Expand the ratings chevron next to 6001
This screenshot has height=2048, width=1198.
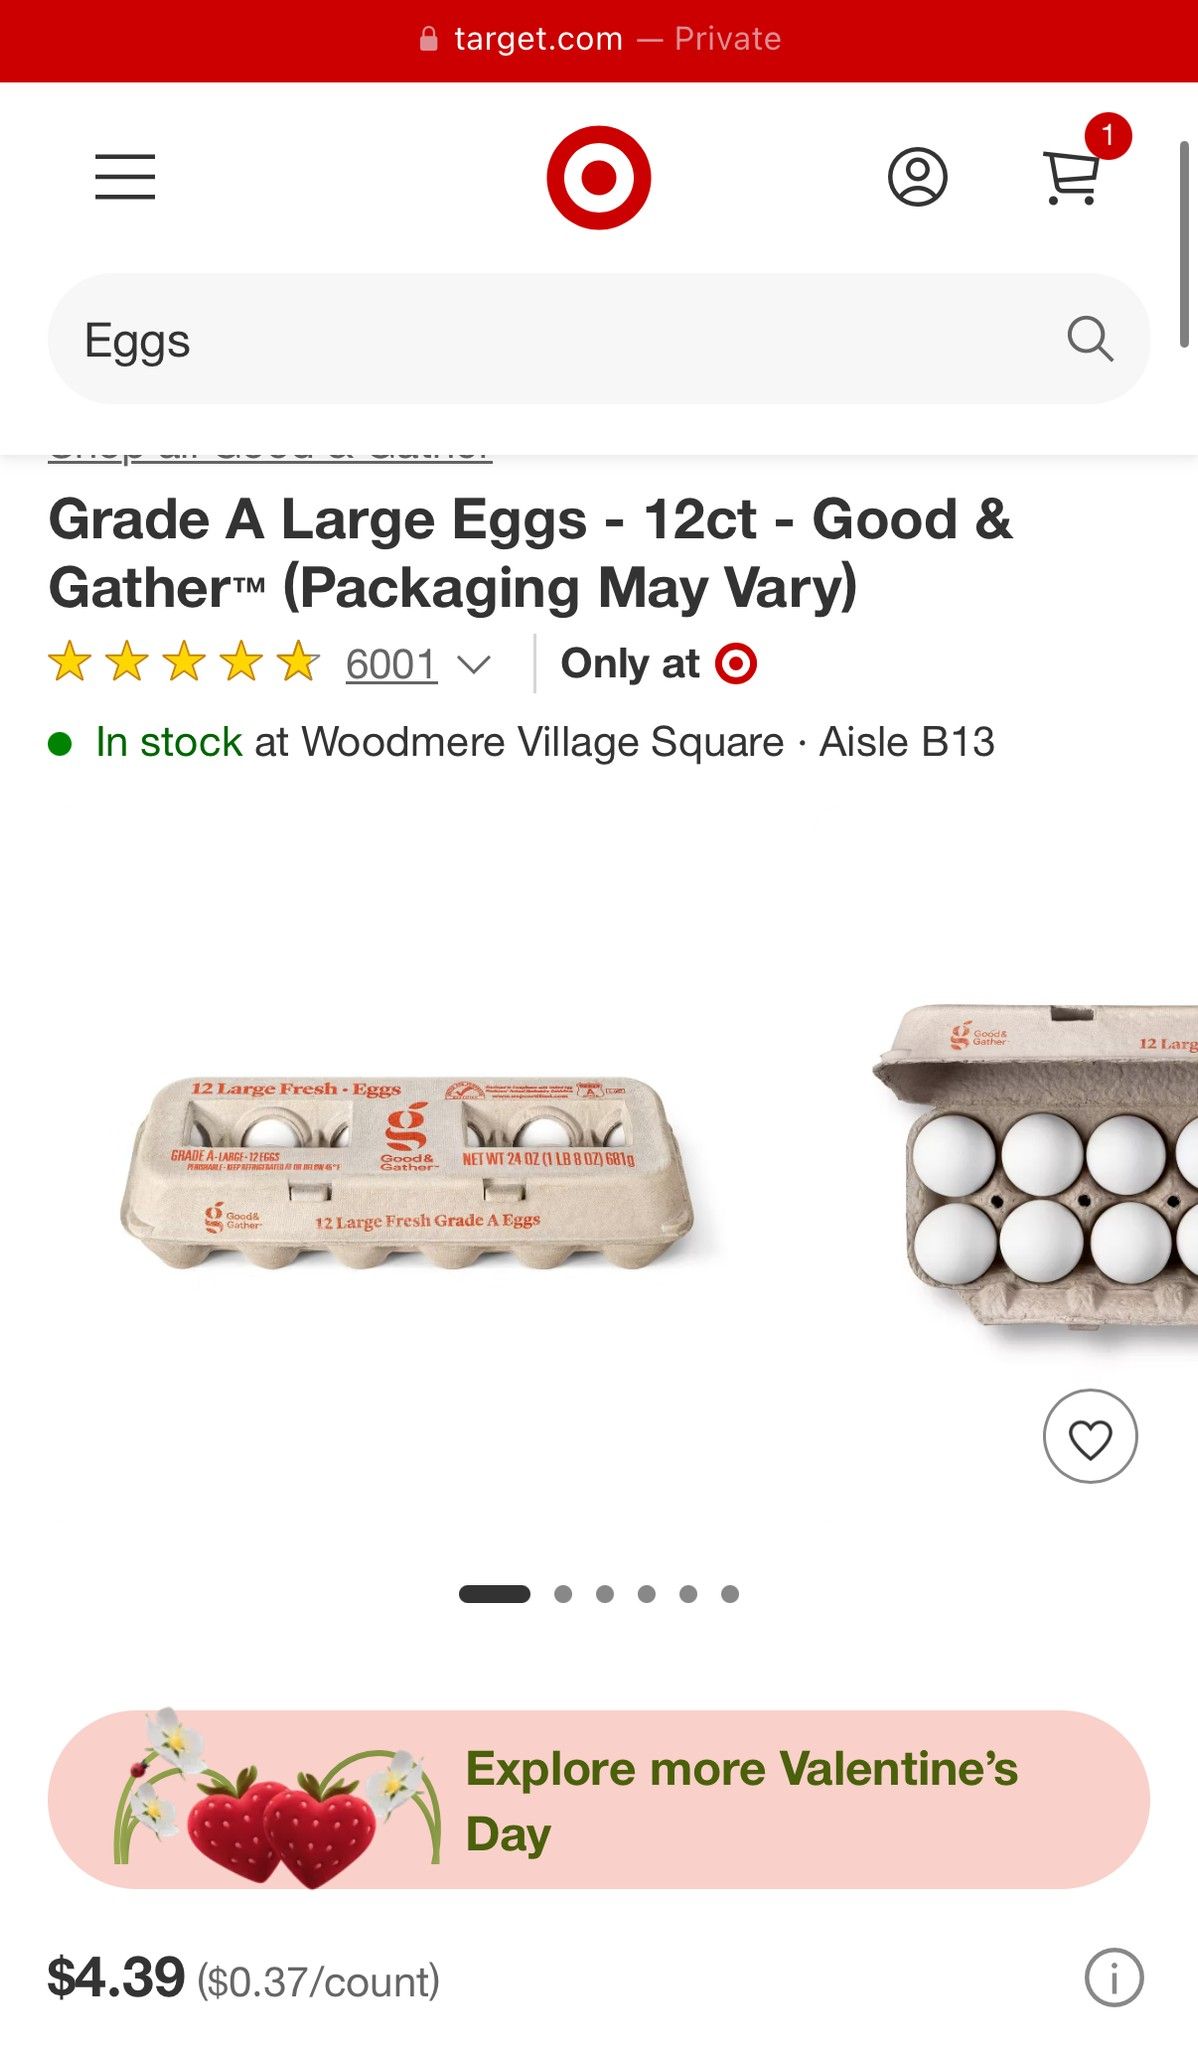point(473,664)
